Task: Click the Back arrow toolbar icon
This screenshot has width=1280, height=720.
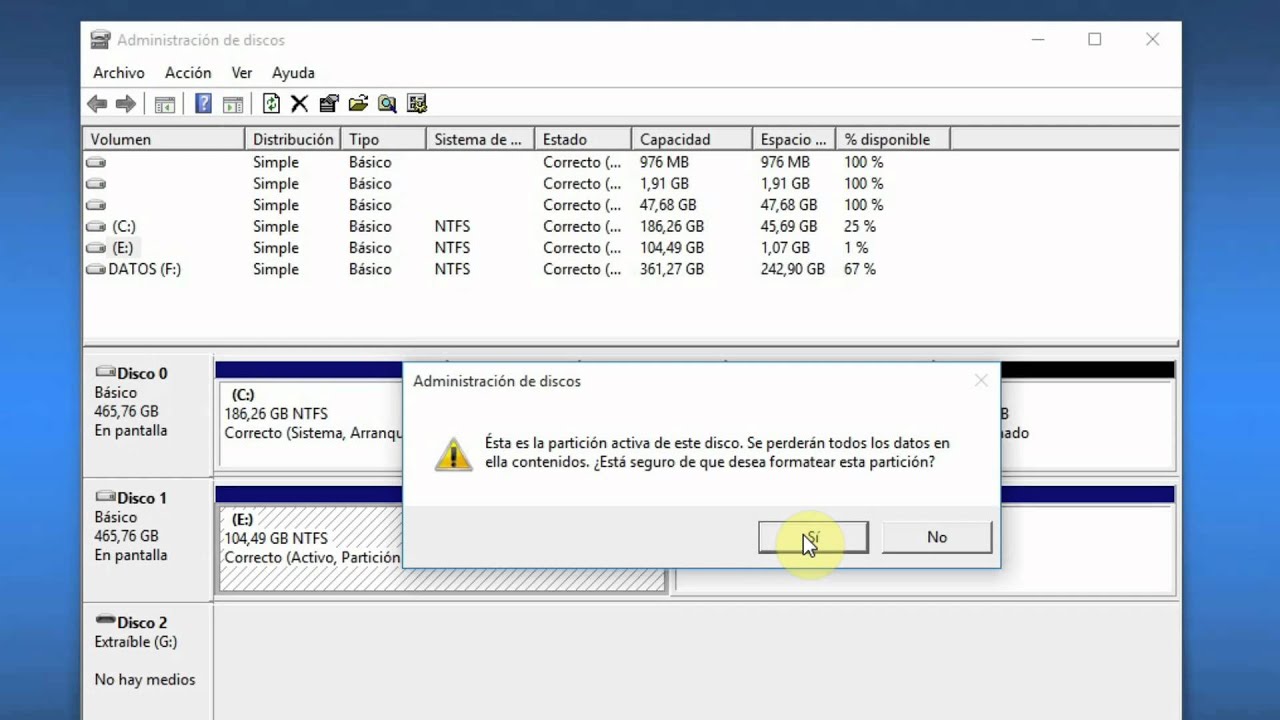Action: (x=97, y=104)
